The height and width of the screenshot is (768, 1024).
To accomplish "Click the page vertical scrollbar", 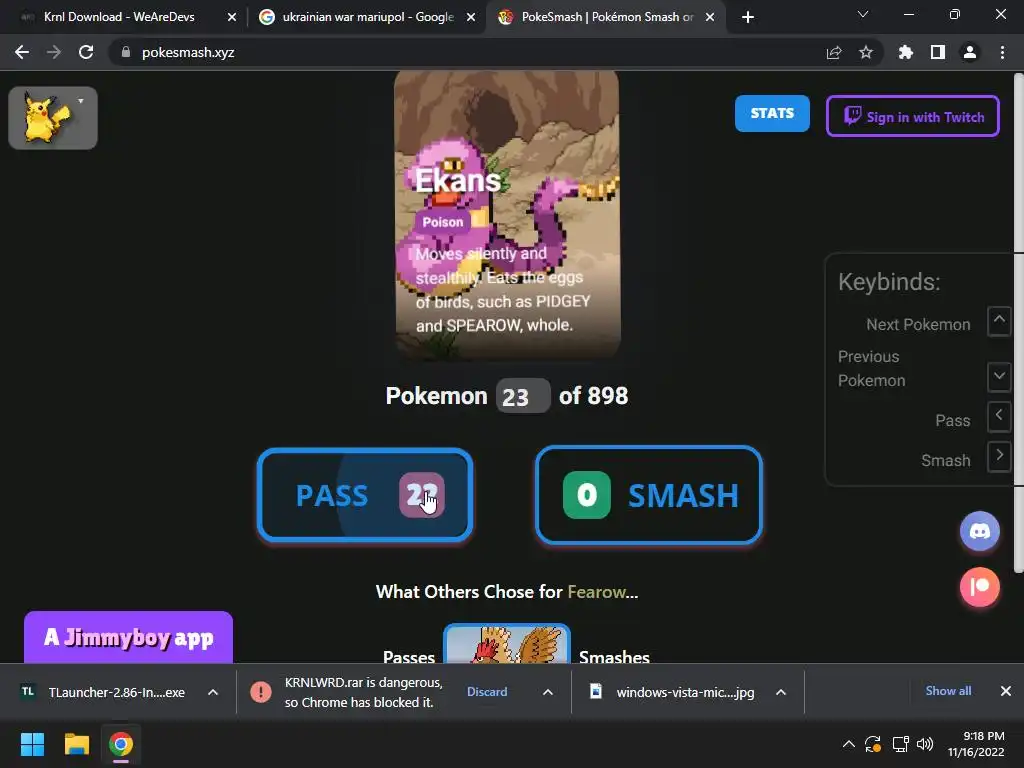I will pos(1019,323).
